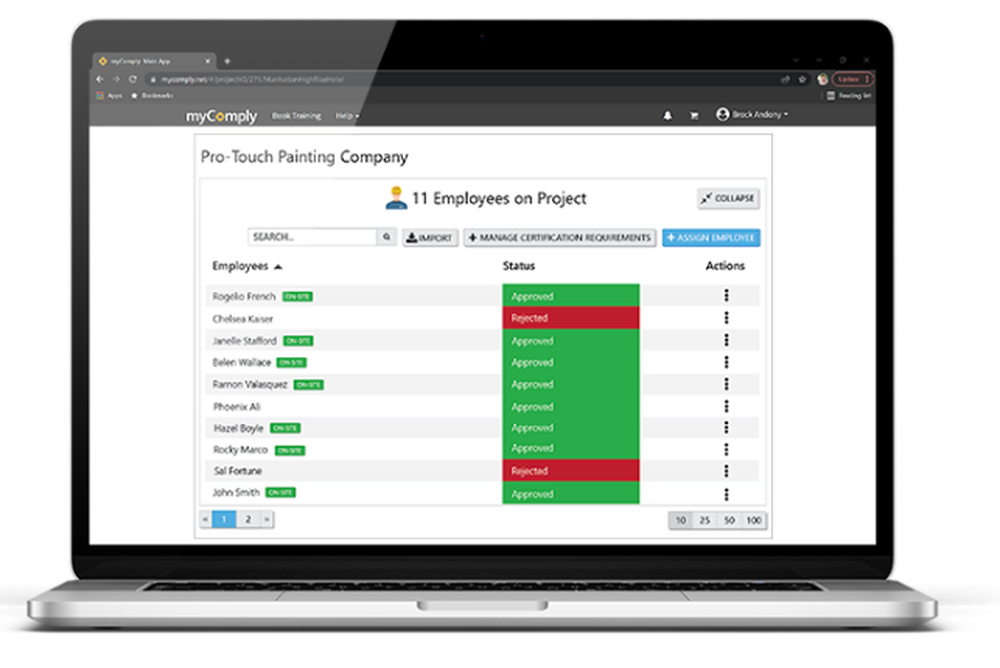Image resolution: width=1000 pixels, height=668 pixels.
Task: Open the Book Training menu
Action: (x=297, y=115)
